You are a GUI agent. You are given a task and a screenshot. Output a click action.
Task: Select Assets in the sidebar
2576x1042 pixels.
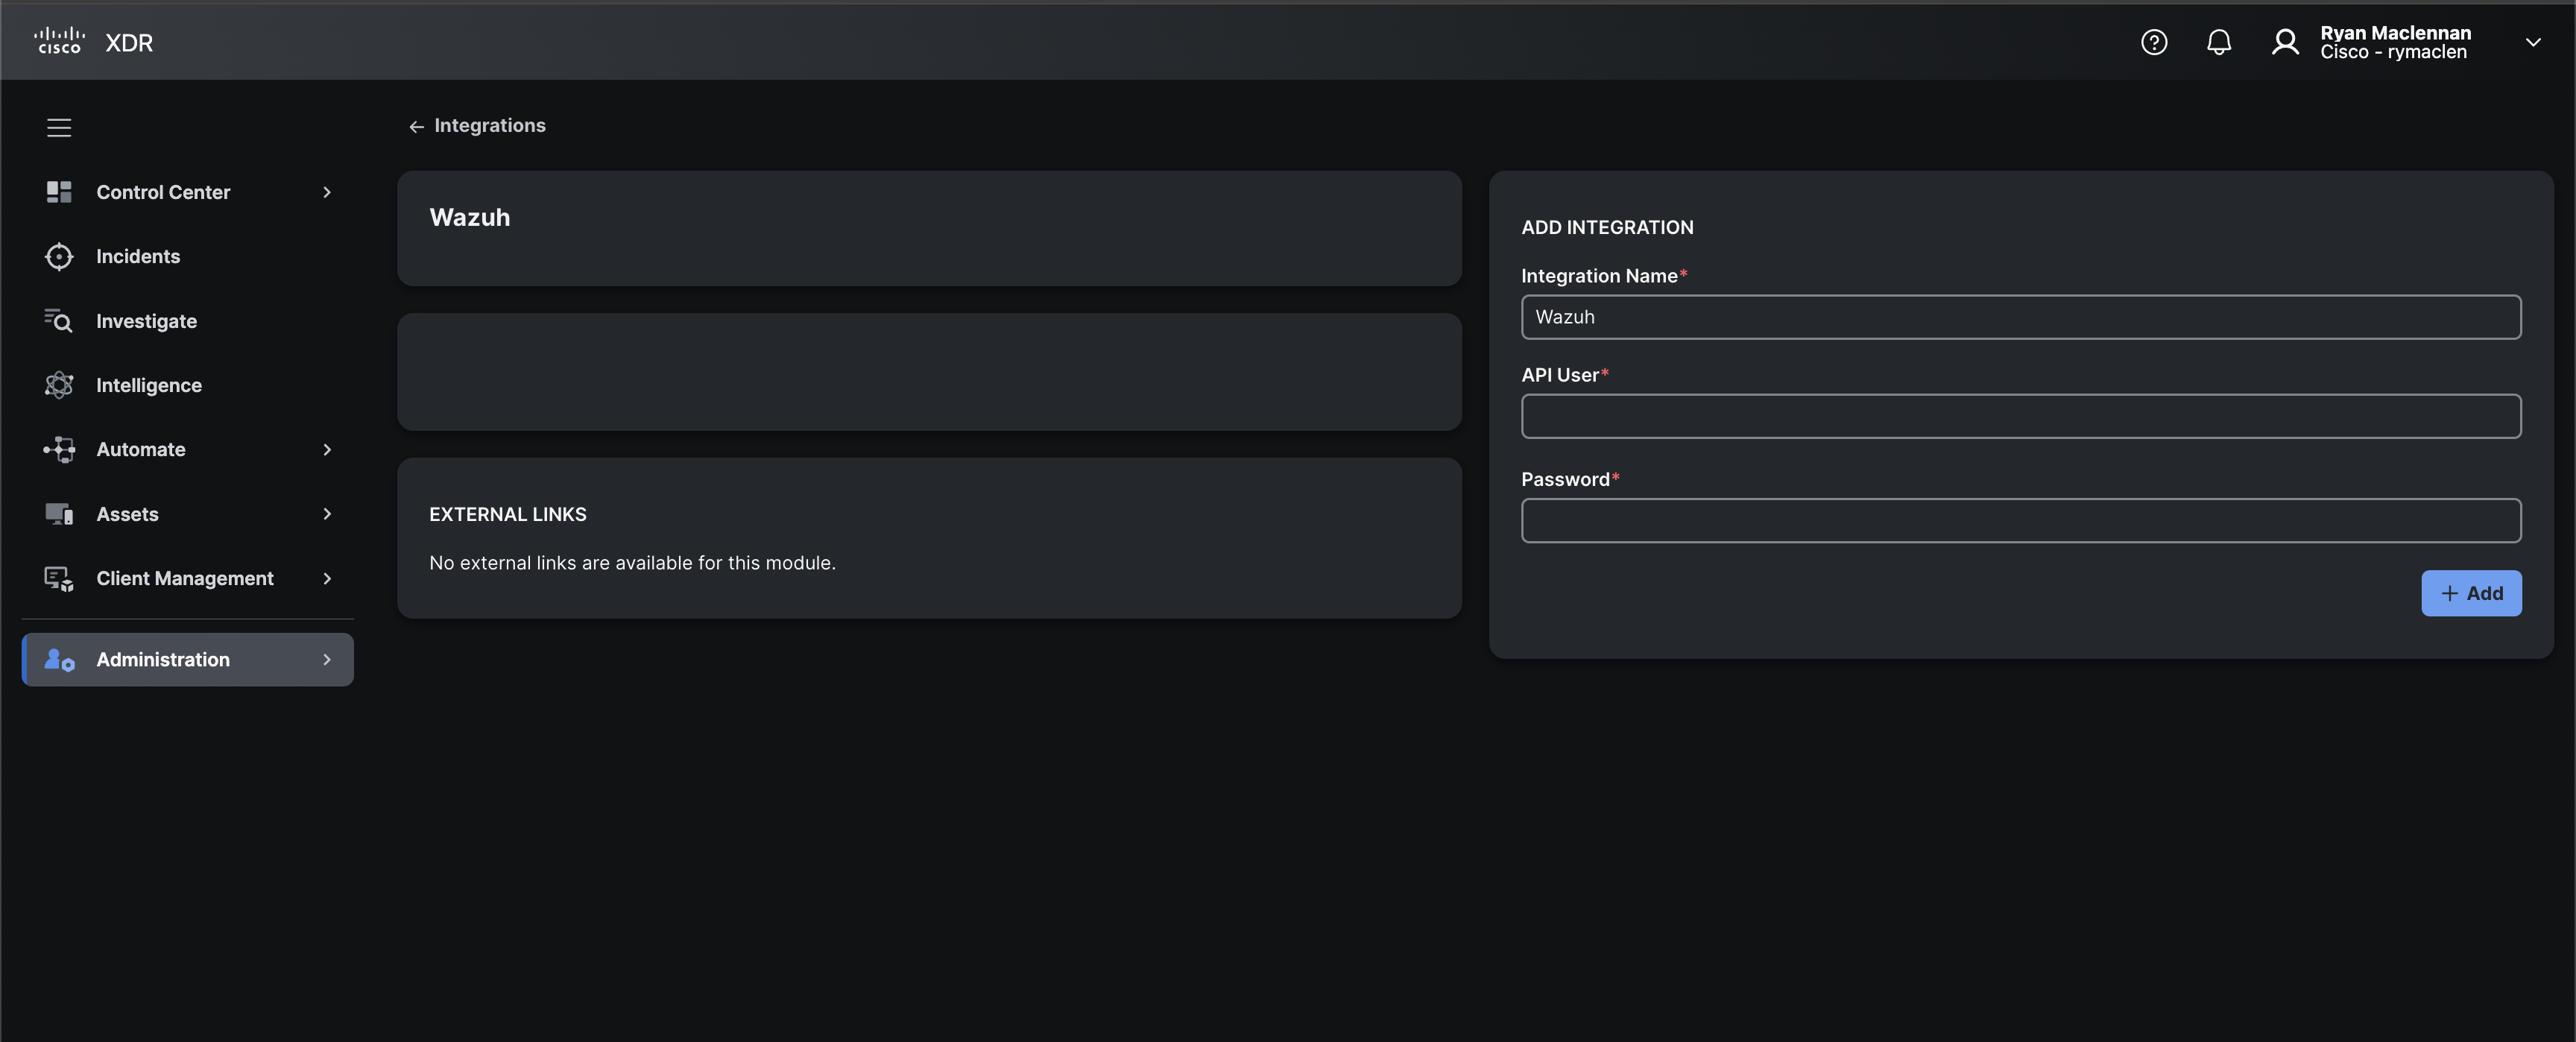pos(127,514)
